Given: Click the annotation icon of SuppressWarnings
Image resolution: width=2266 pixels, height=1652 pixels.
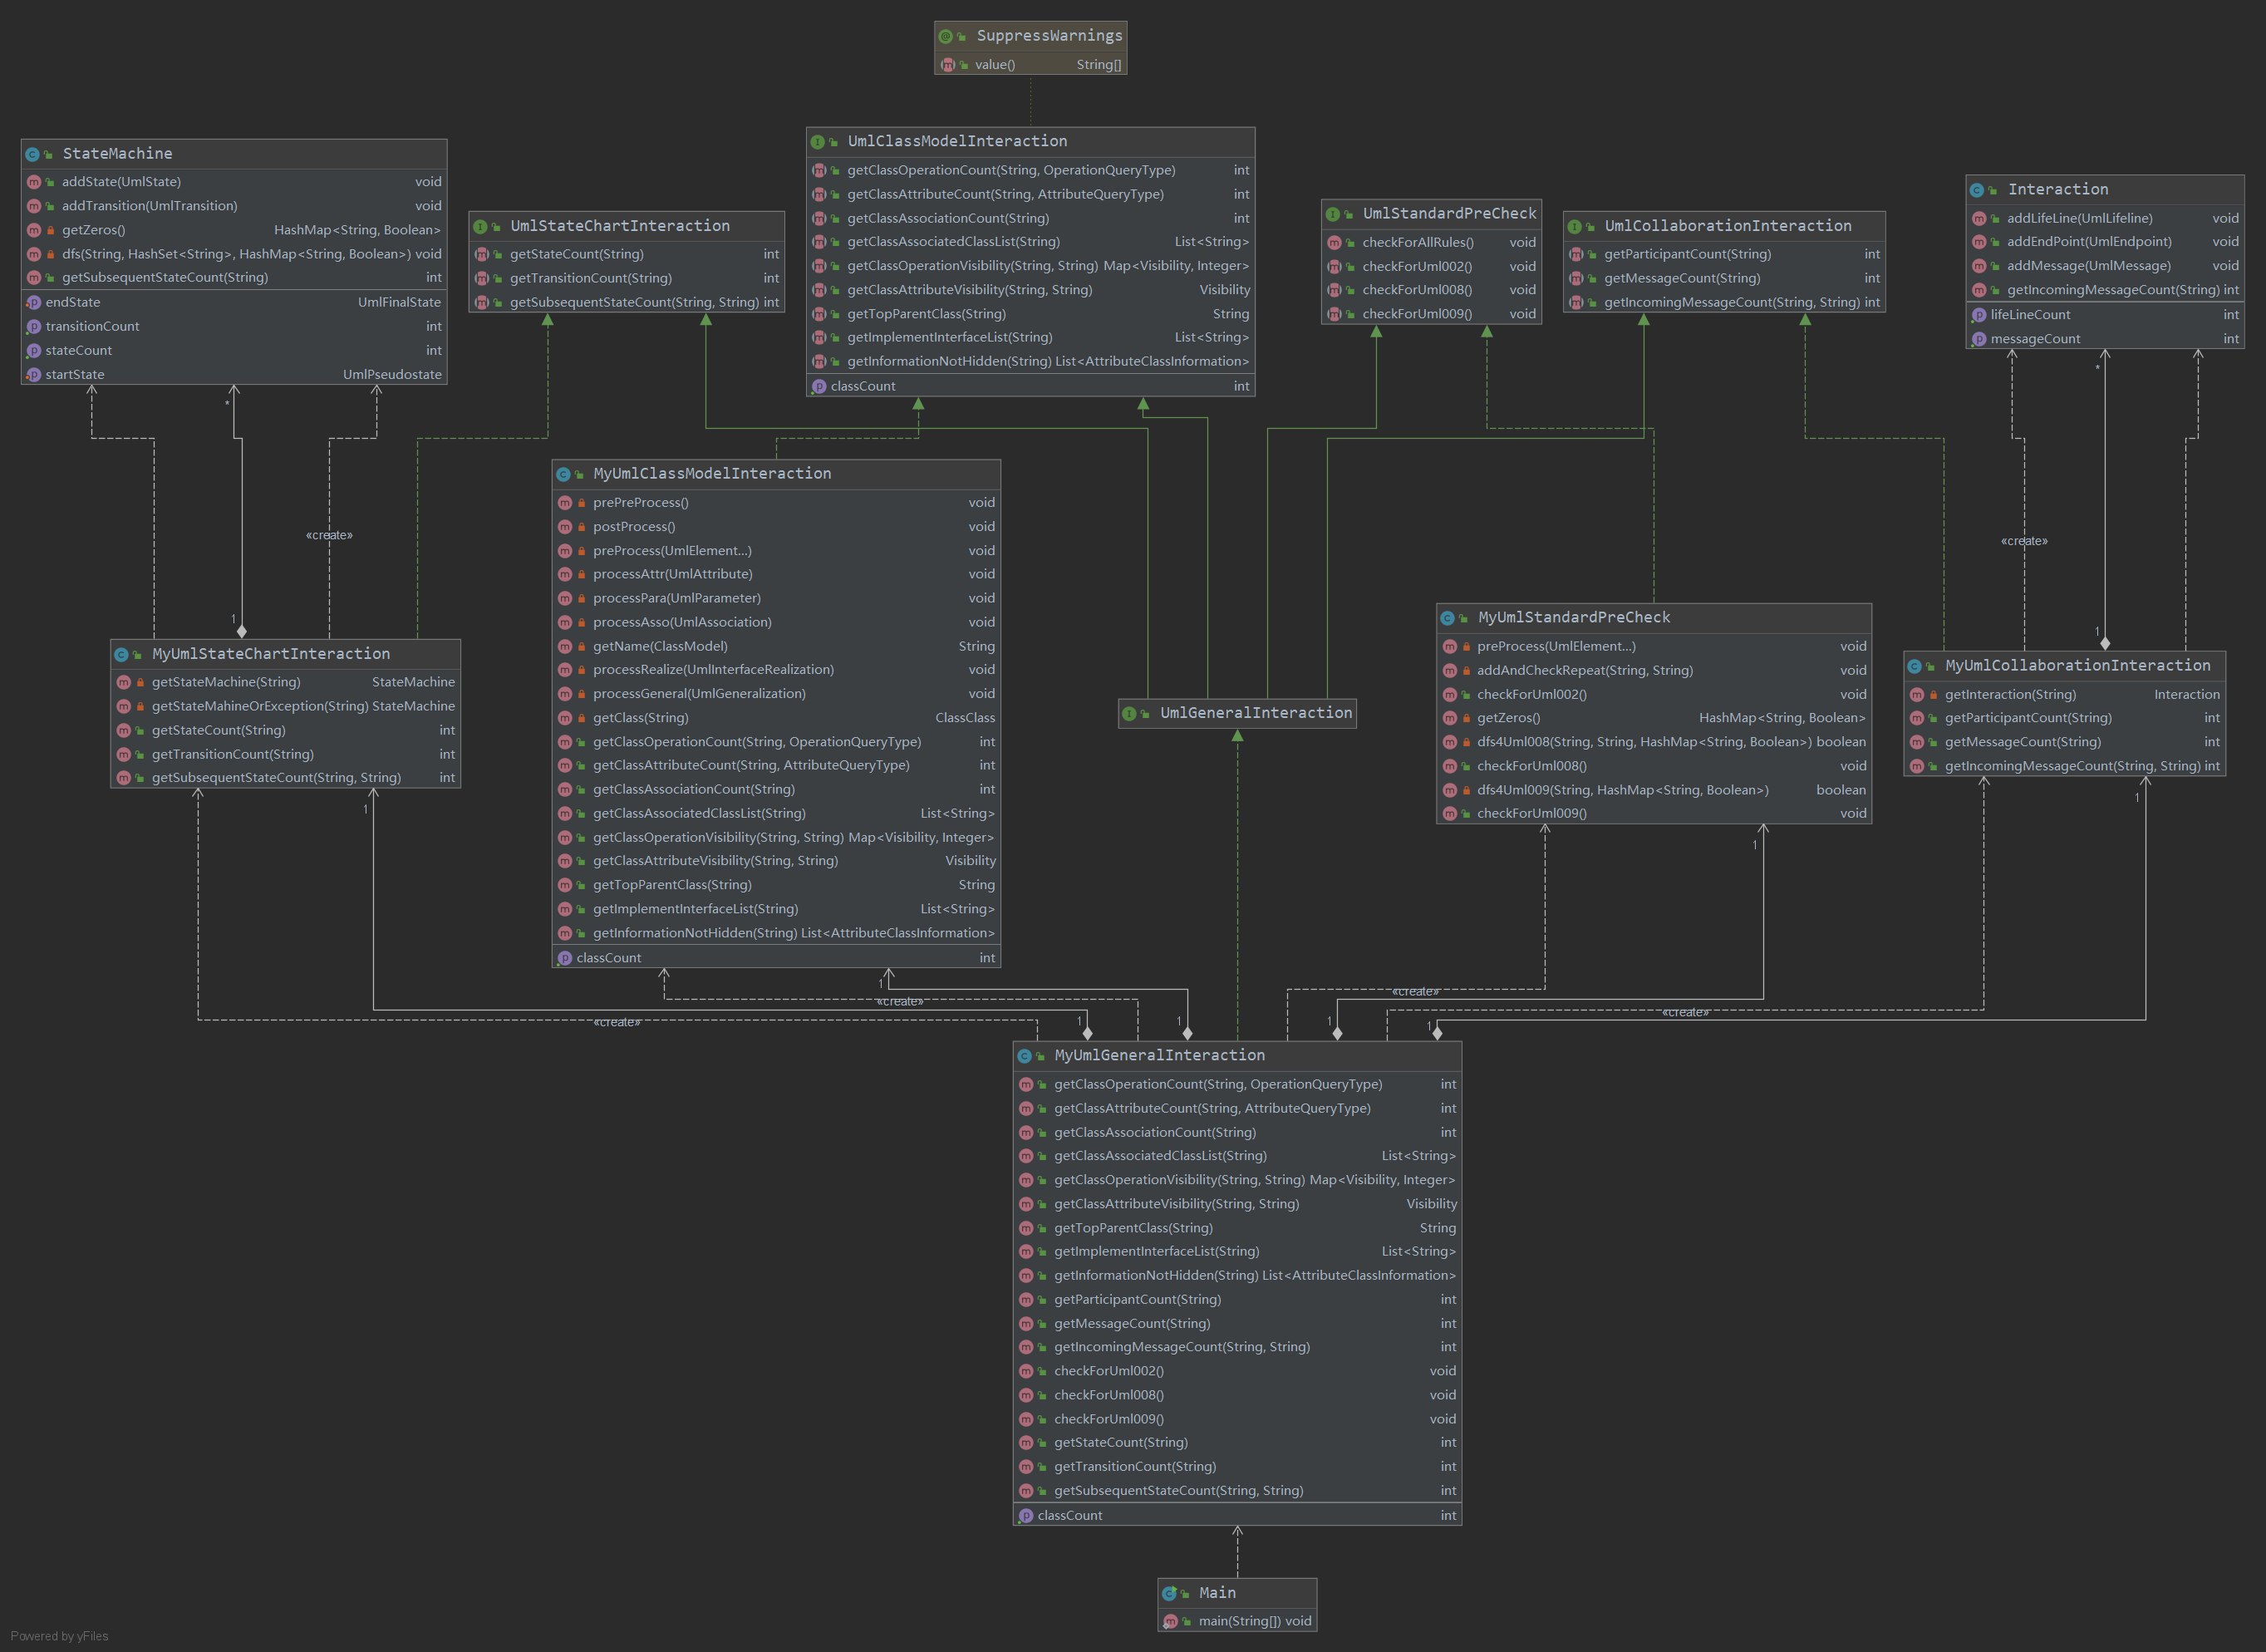Looking at the screenshot, I should 946,36.
